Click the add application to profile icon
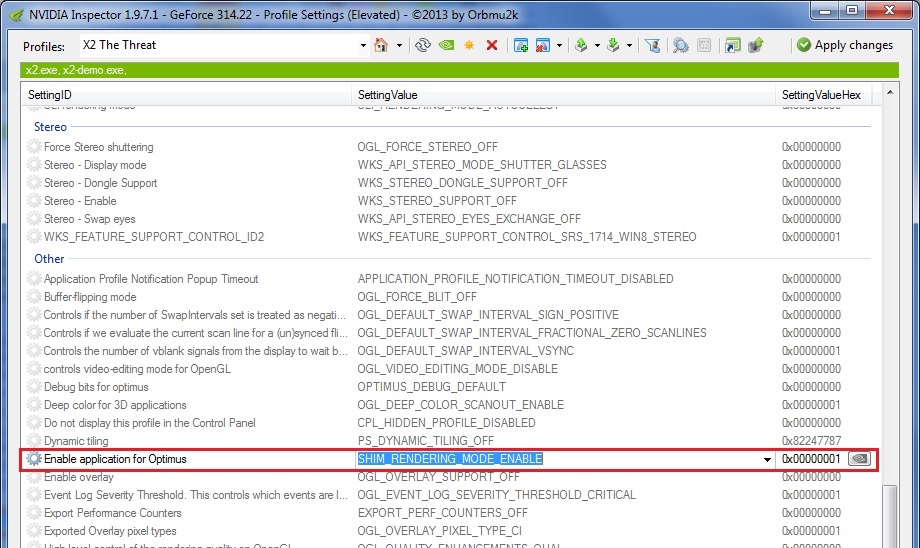The height and width of the screenshot is (548, 920). coord(520,45)
